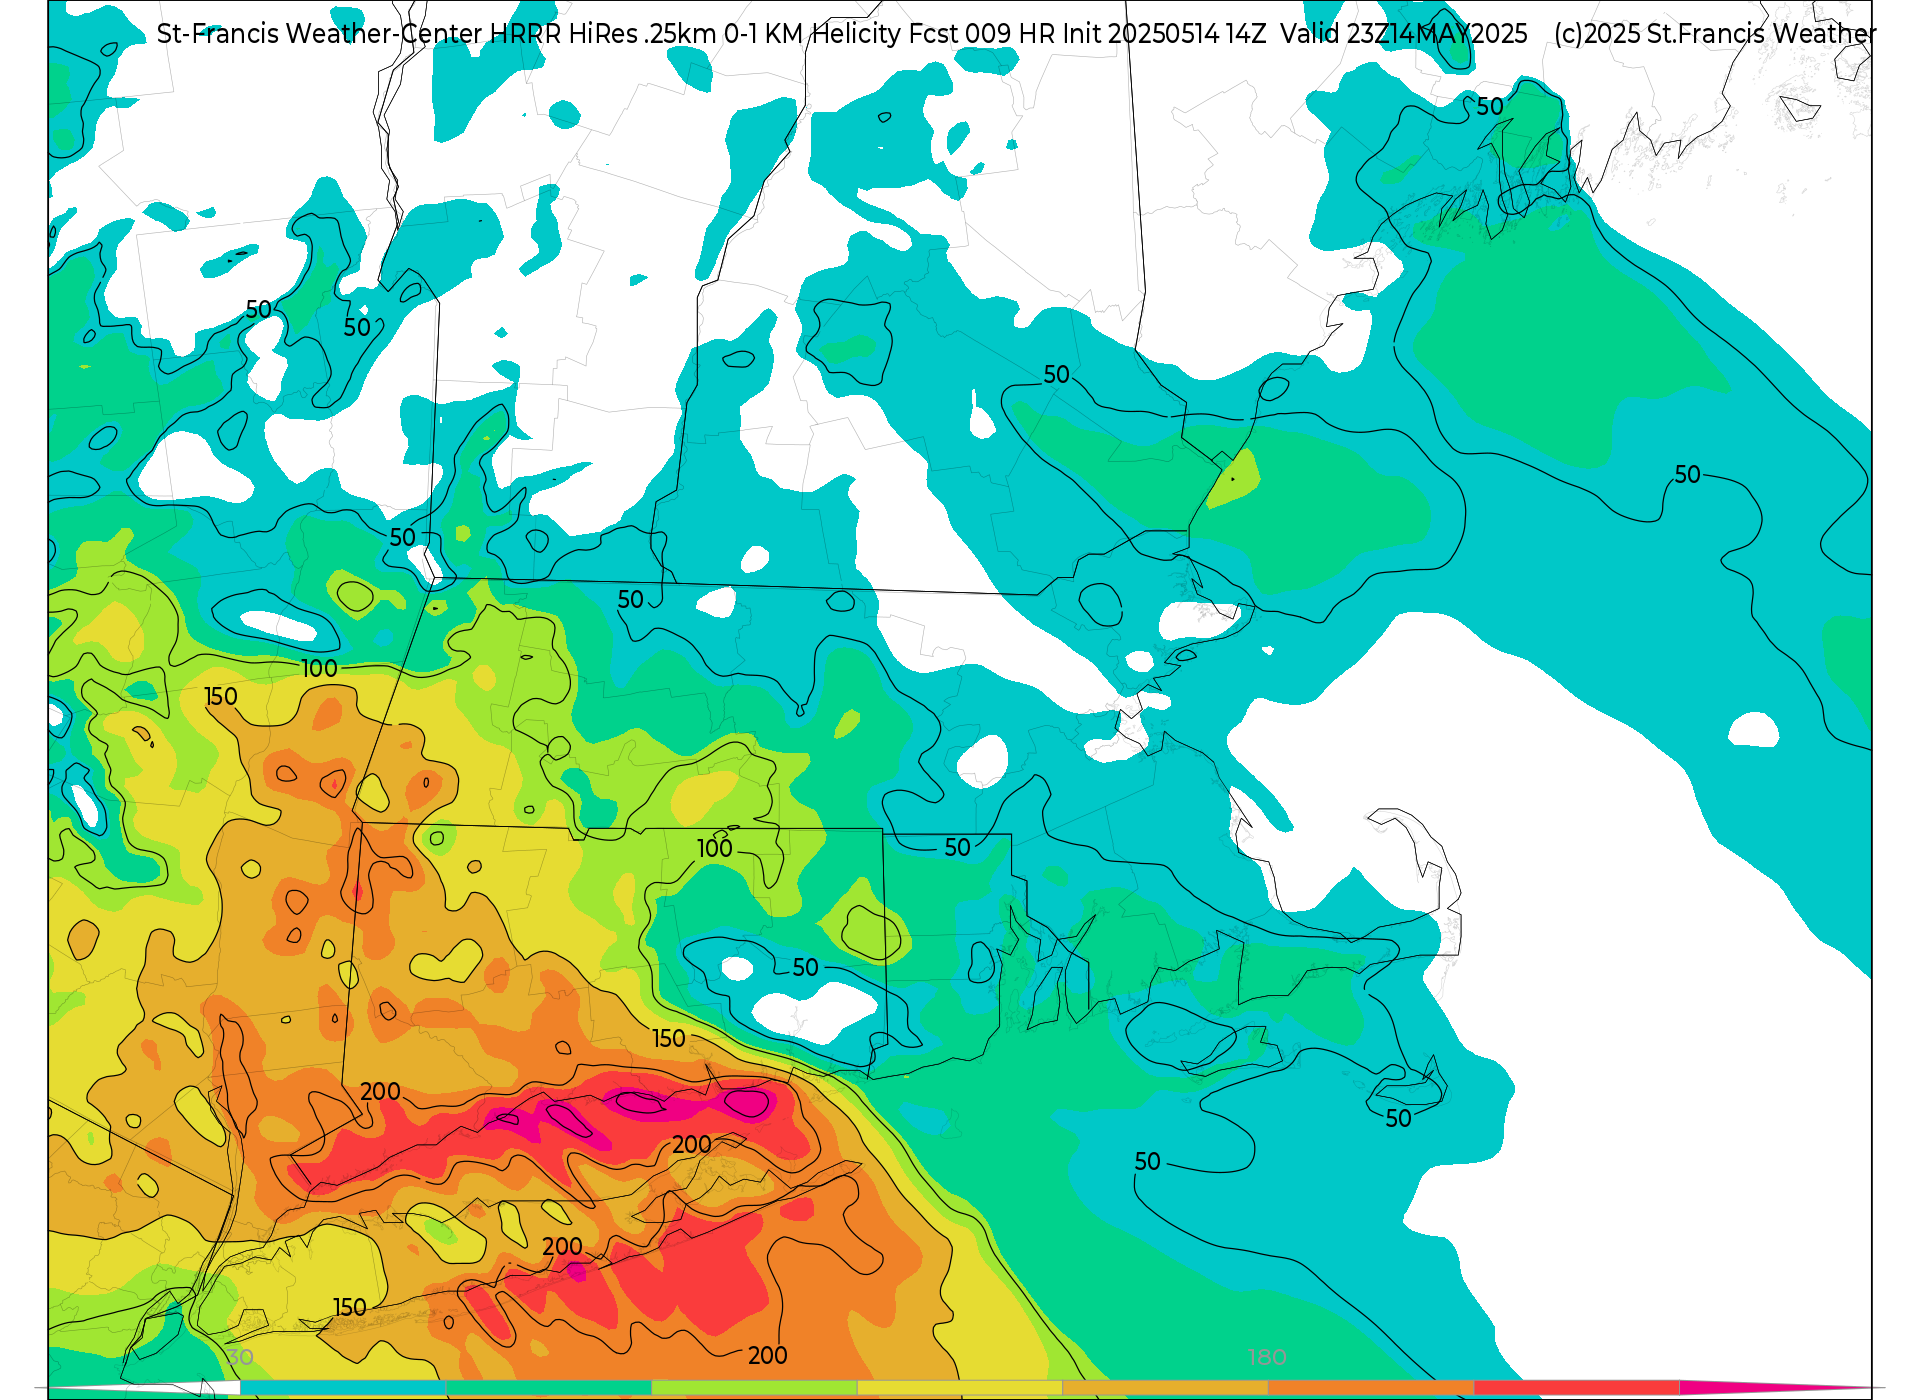Click the 'Fcst 009 HR' forecast hour text

(981, 34)
